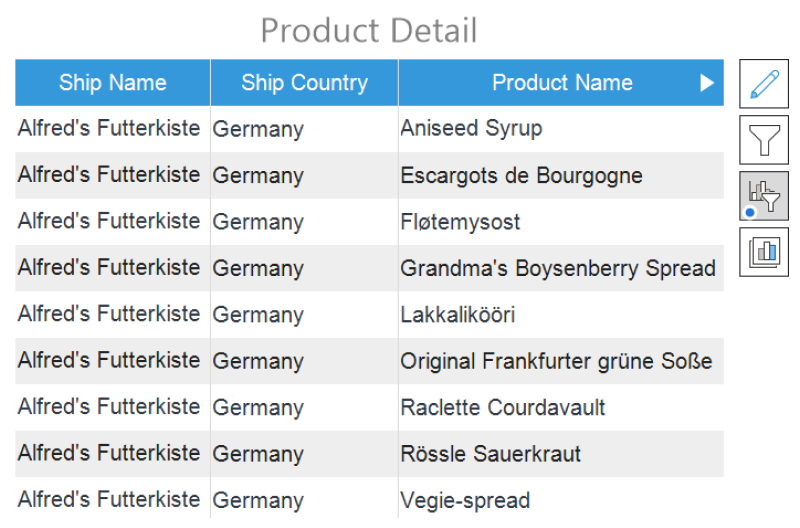Sort by Ship Name column header
This screenshot has width=800, height=528.
[x=112, y=83]
